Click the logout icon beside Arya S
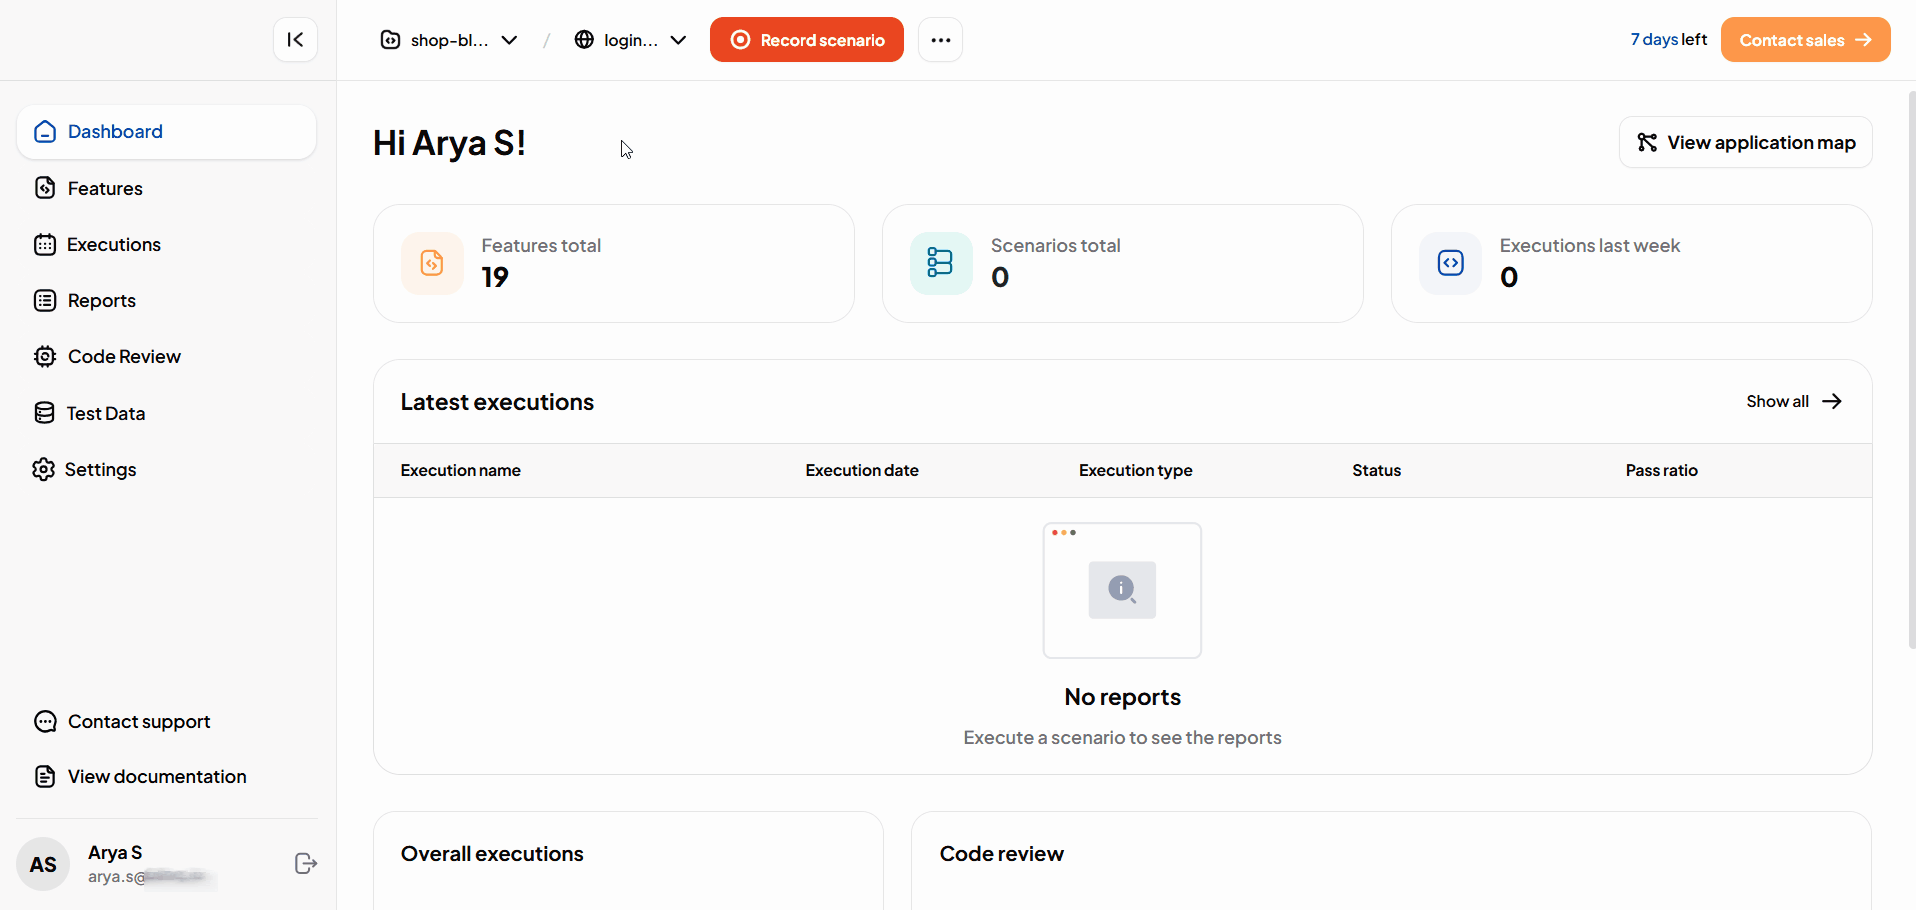 306,864
